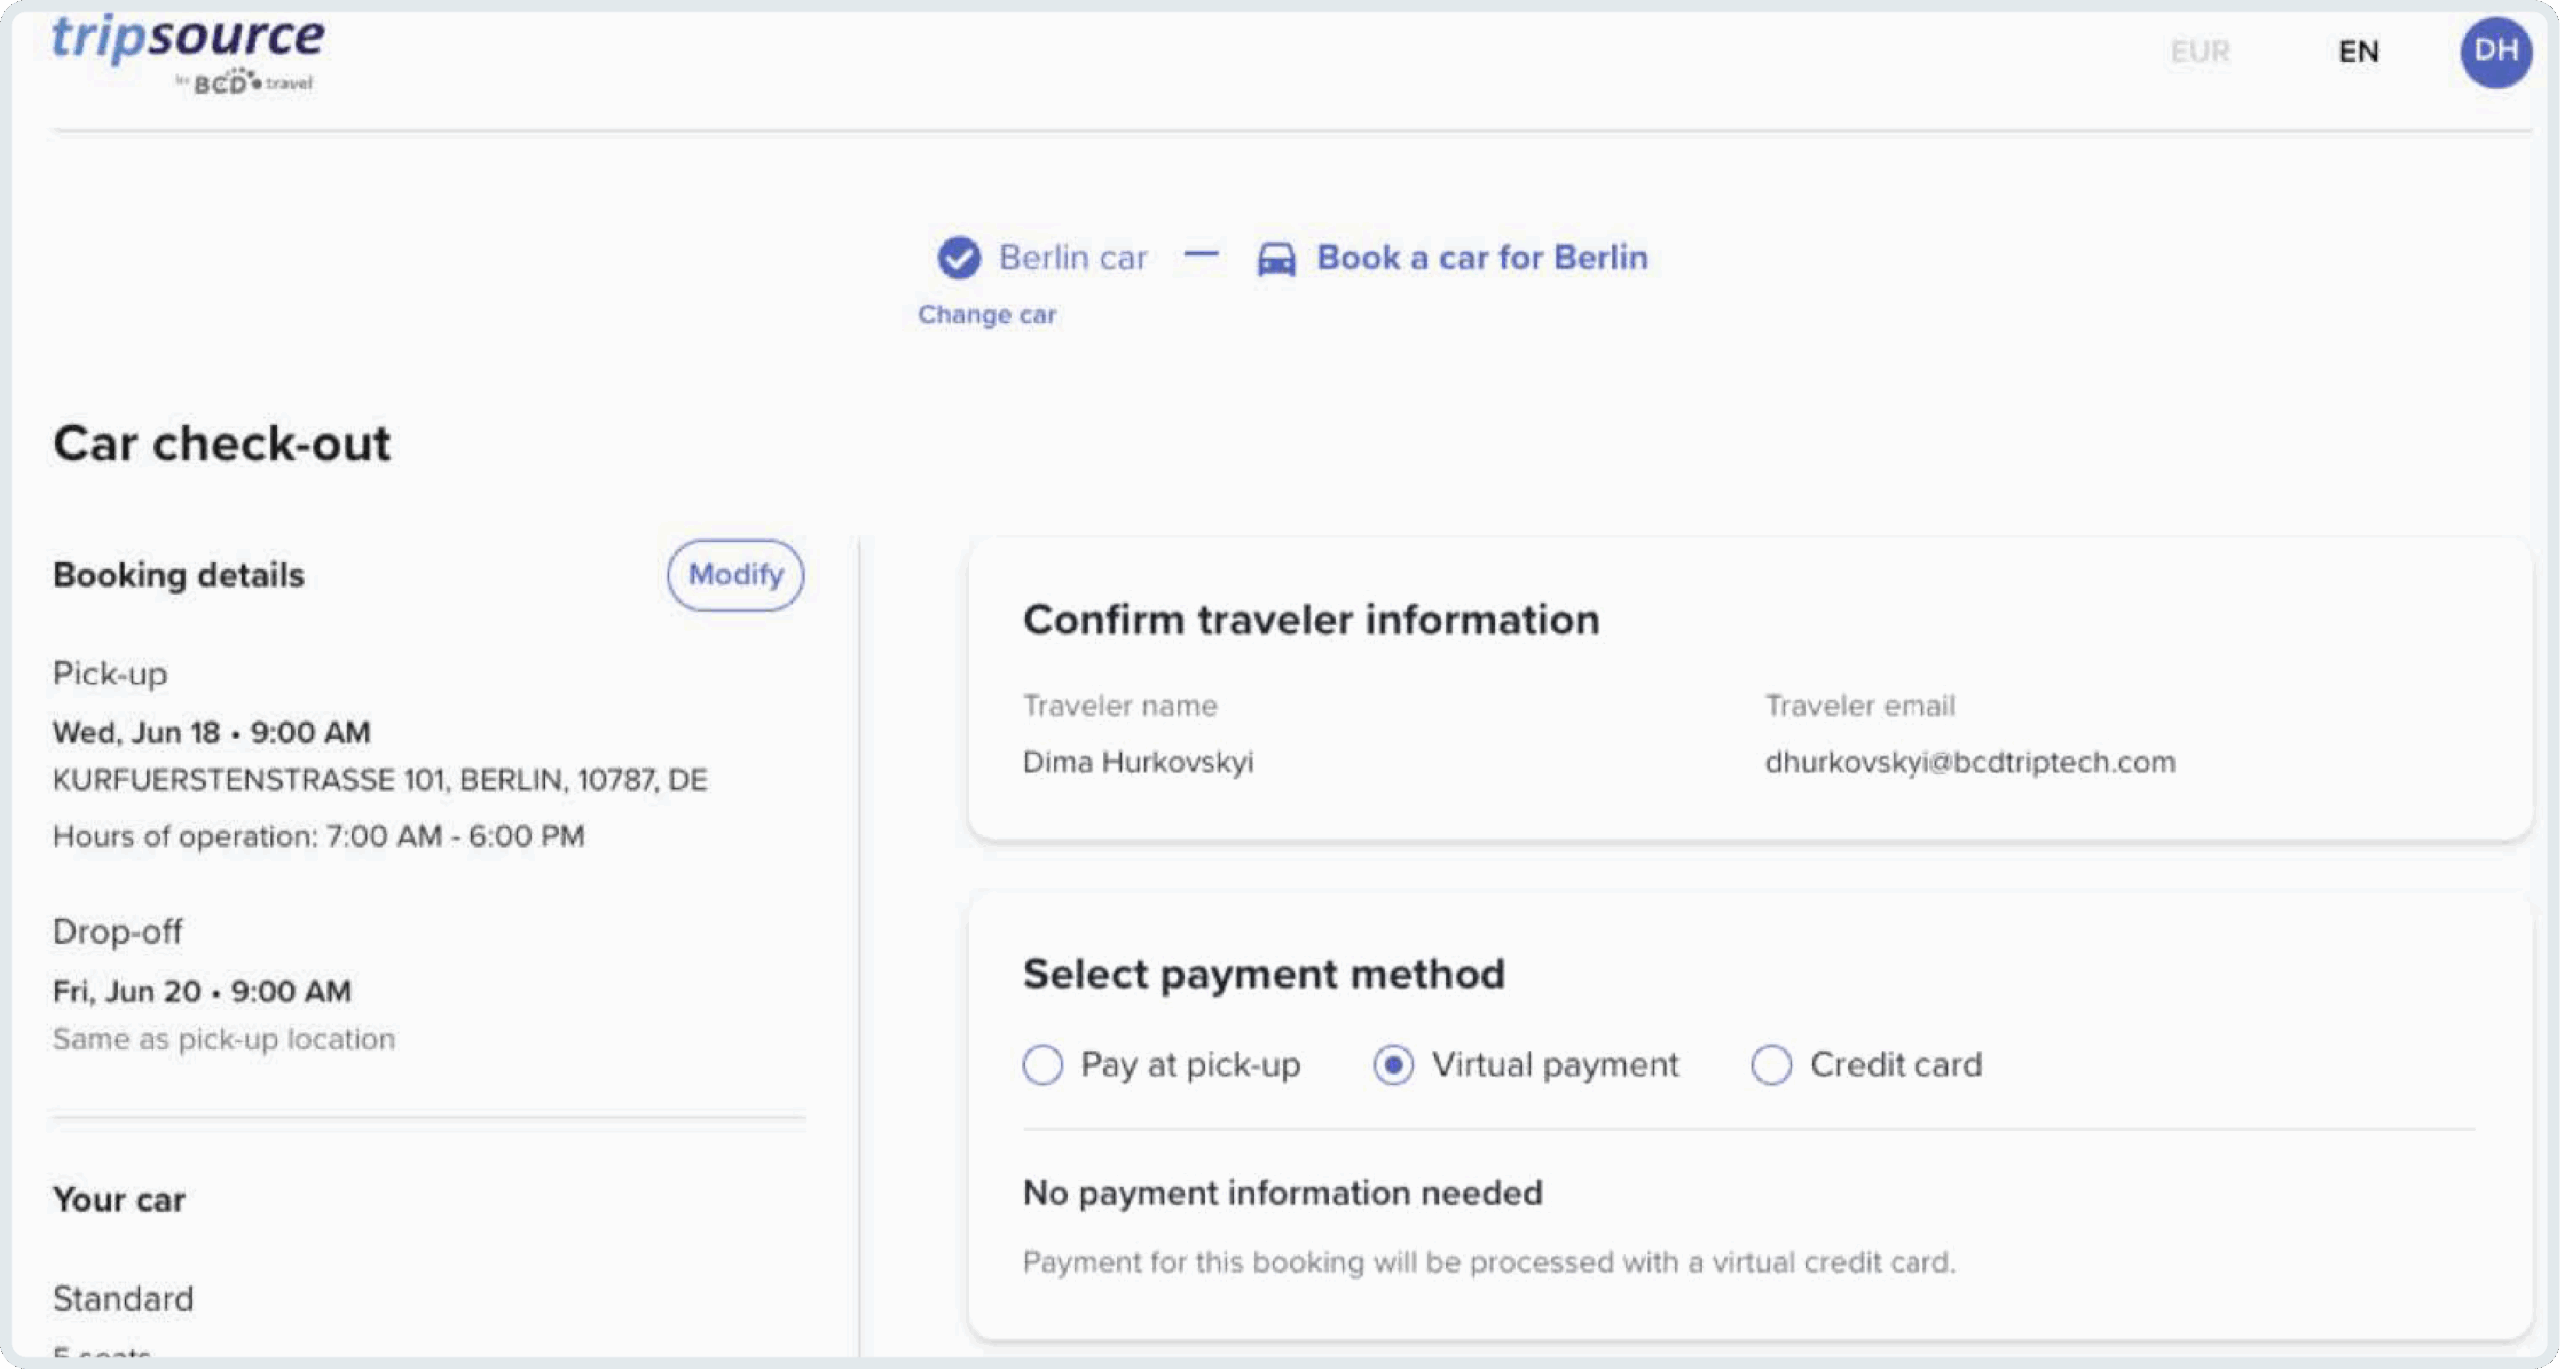Click the Change car link
2560x1369 pixels.
(987, 315)
